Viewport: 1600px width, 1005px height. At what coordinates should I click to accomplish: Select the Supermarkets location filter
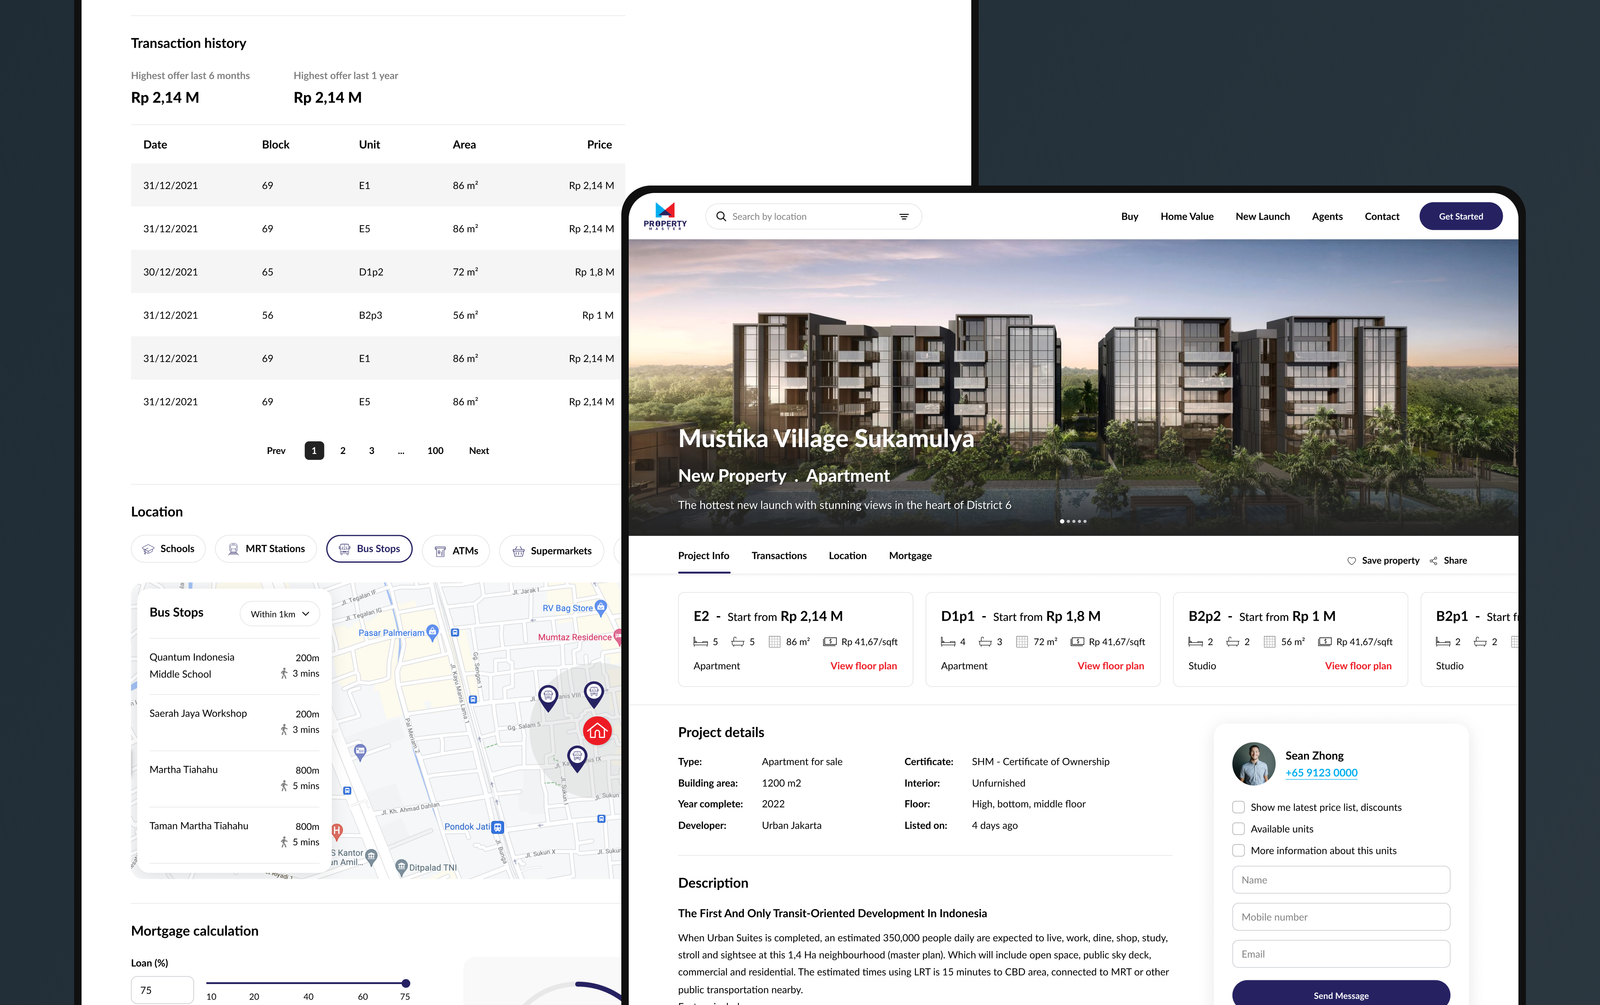pos(552,551)
